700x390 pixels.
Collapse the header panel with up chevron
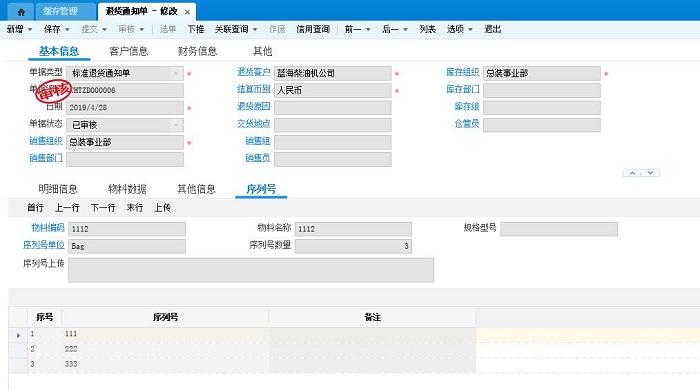pos(632,173)
